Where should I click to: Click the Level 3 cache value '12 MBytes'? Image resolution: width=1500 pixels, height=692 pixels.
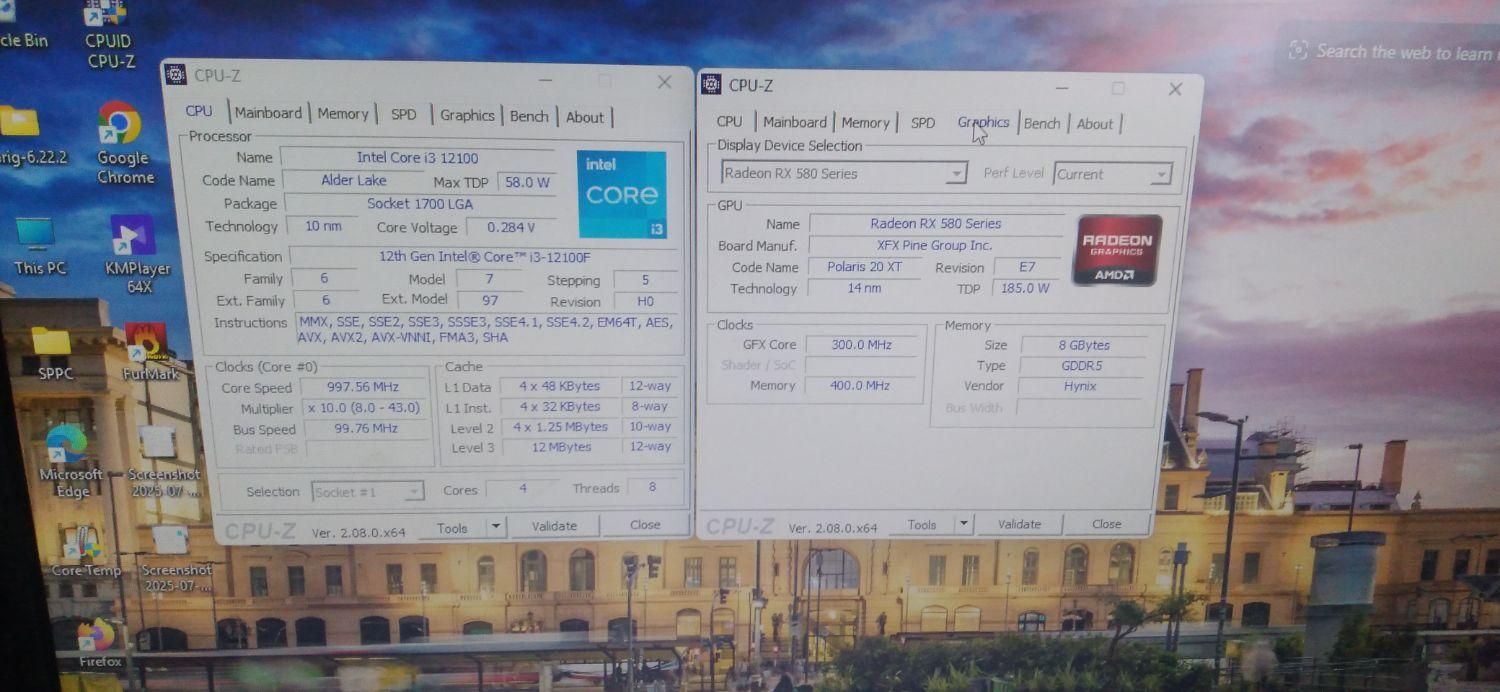[x=561, y=447]
